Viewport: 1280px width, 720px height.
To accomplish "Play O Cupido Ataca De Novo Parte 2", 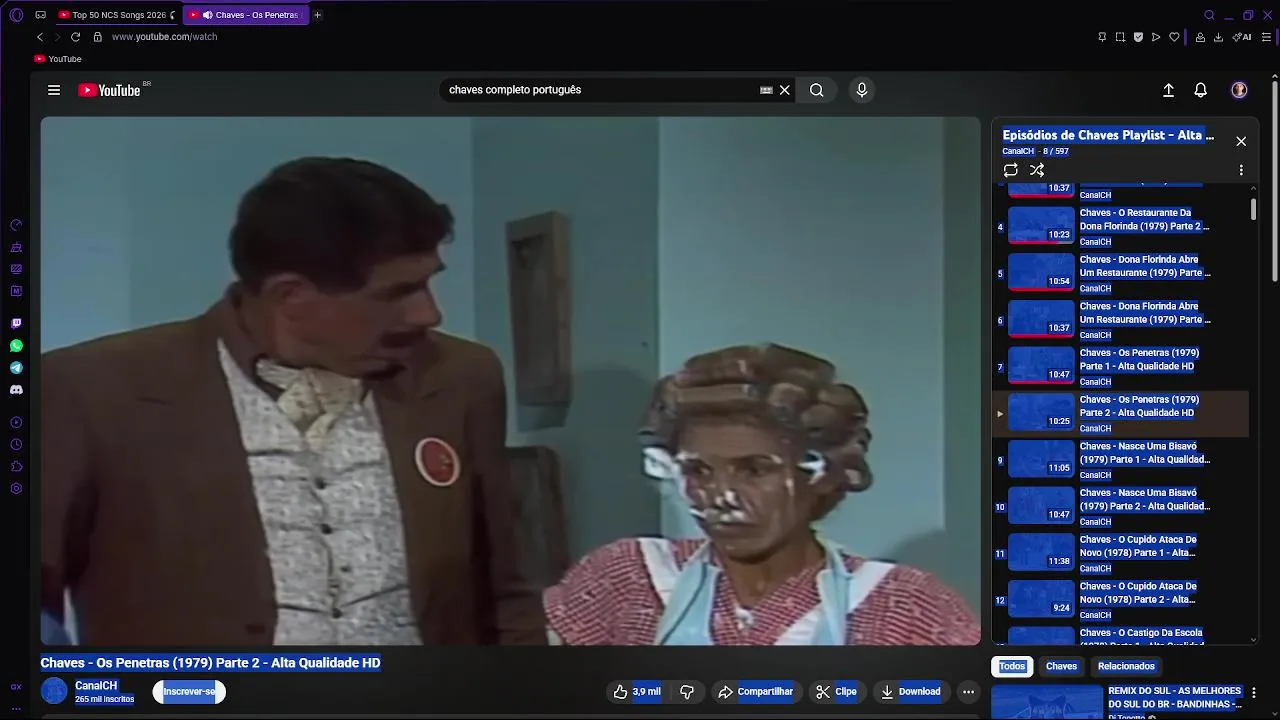I will (1120, 599).
